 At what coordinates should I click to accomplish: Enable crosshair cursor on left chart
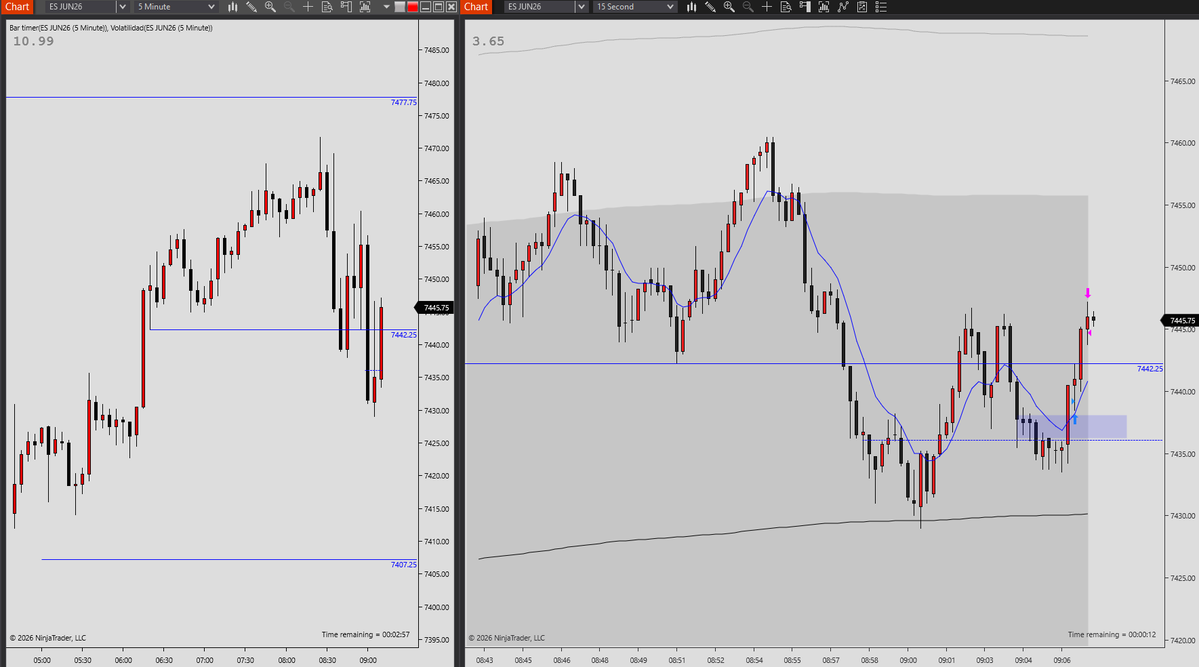coord(308,7)
